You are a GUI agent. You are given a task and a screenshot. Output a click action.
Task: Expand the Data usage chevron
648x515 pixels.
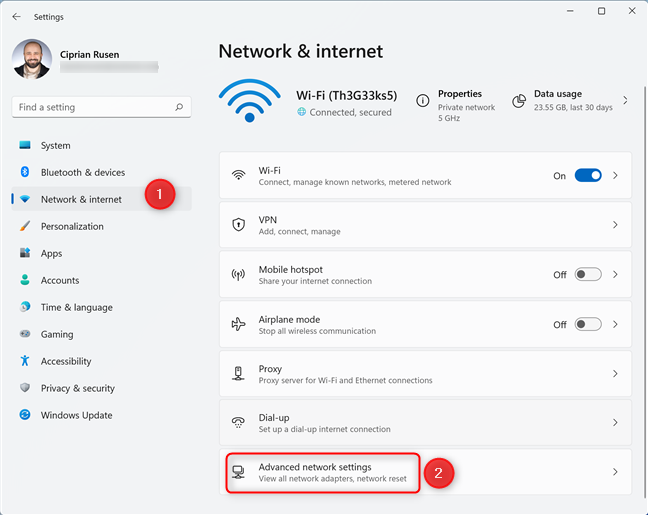point(625,100)
